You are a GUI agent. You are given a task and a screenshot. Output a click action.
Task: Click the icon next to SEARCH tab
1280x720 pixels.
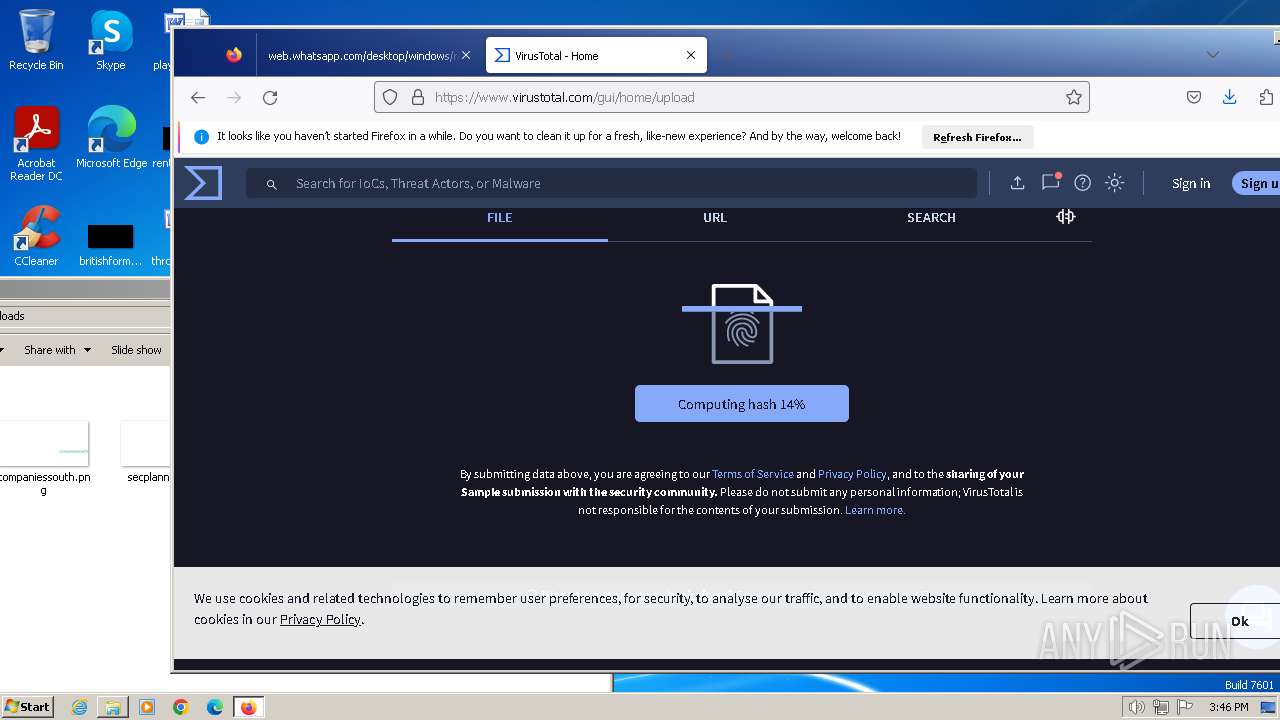pyautogui.click(x=1066, y=217)
